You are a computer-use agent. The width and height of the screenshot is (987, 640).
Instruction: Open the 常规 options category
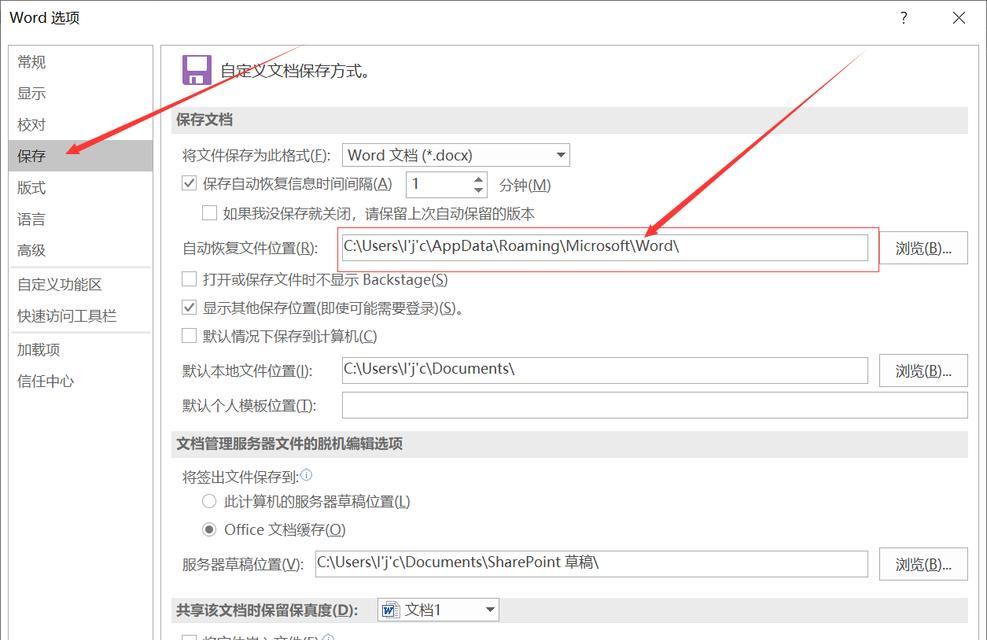[31, 62]
